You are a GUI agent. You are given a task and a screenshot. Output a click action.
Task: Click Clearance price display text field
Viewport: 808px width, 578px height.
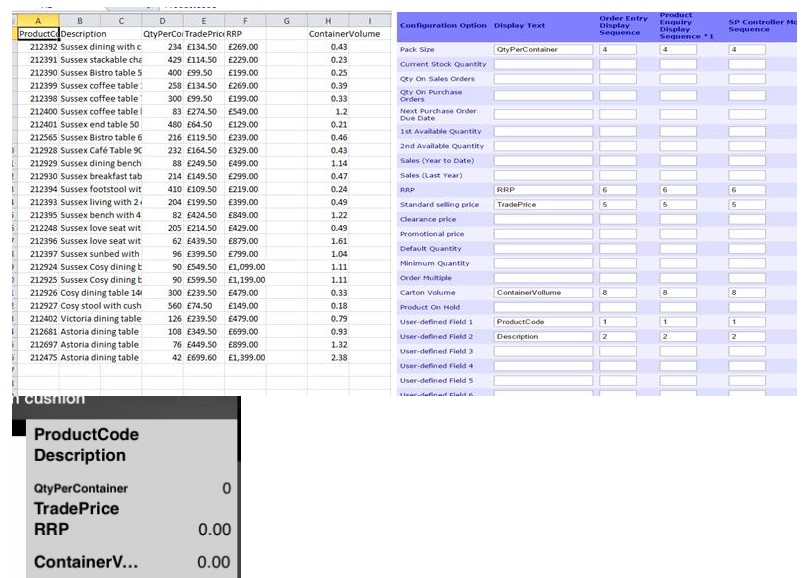coord(543,219)
